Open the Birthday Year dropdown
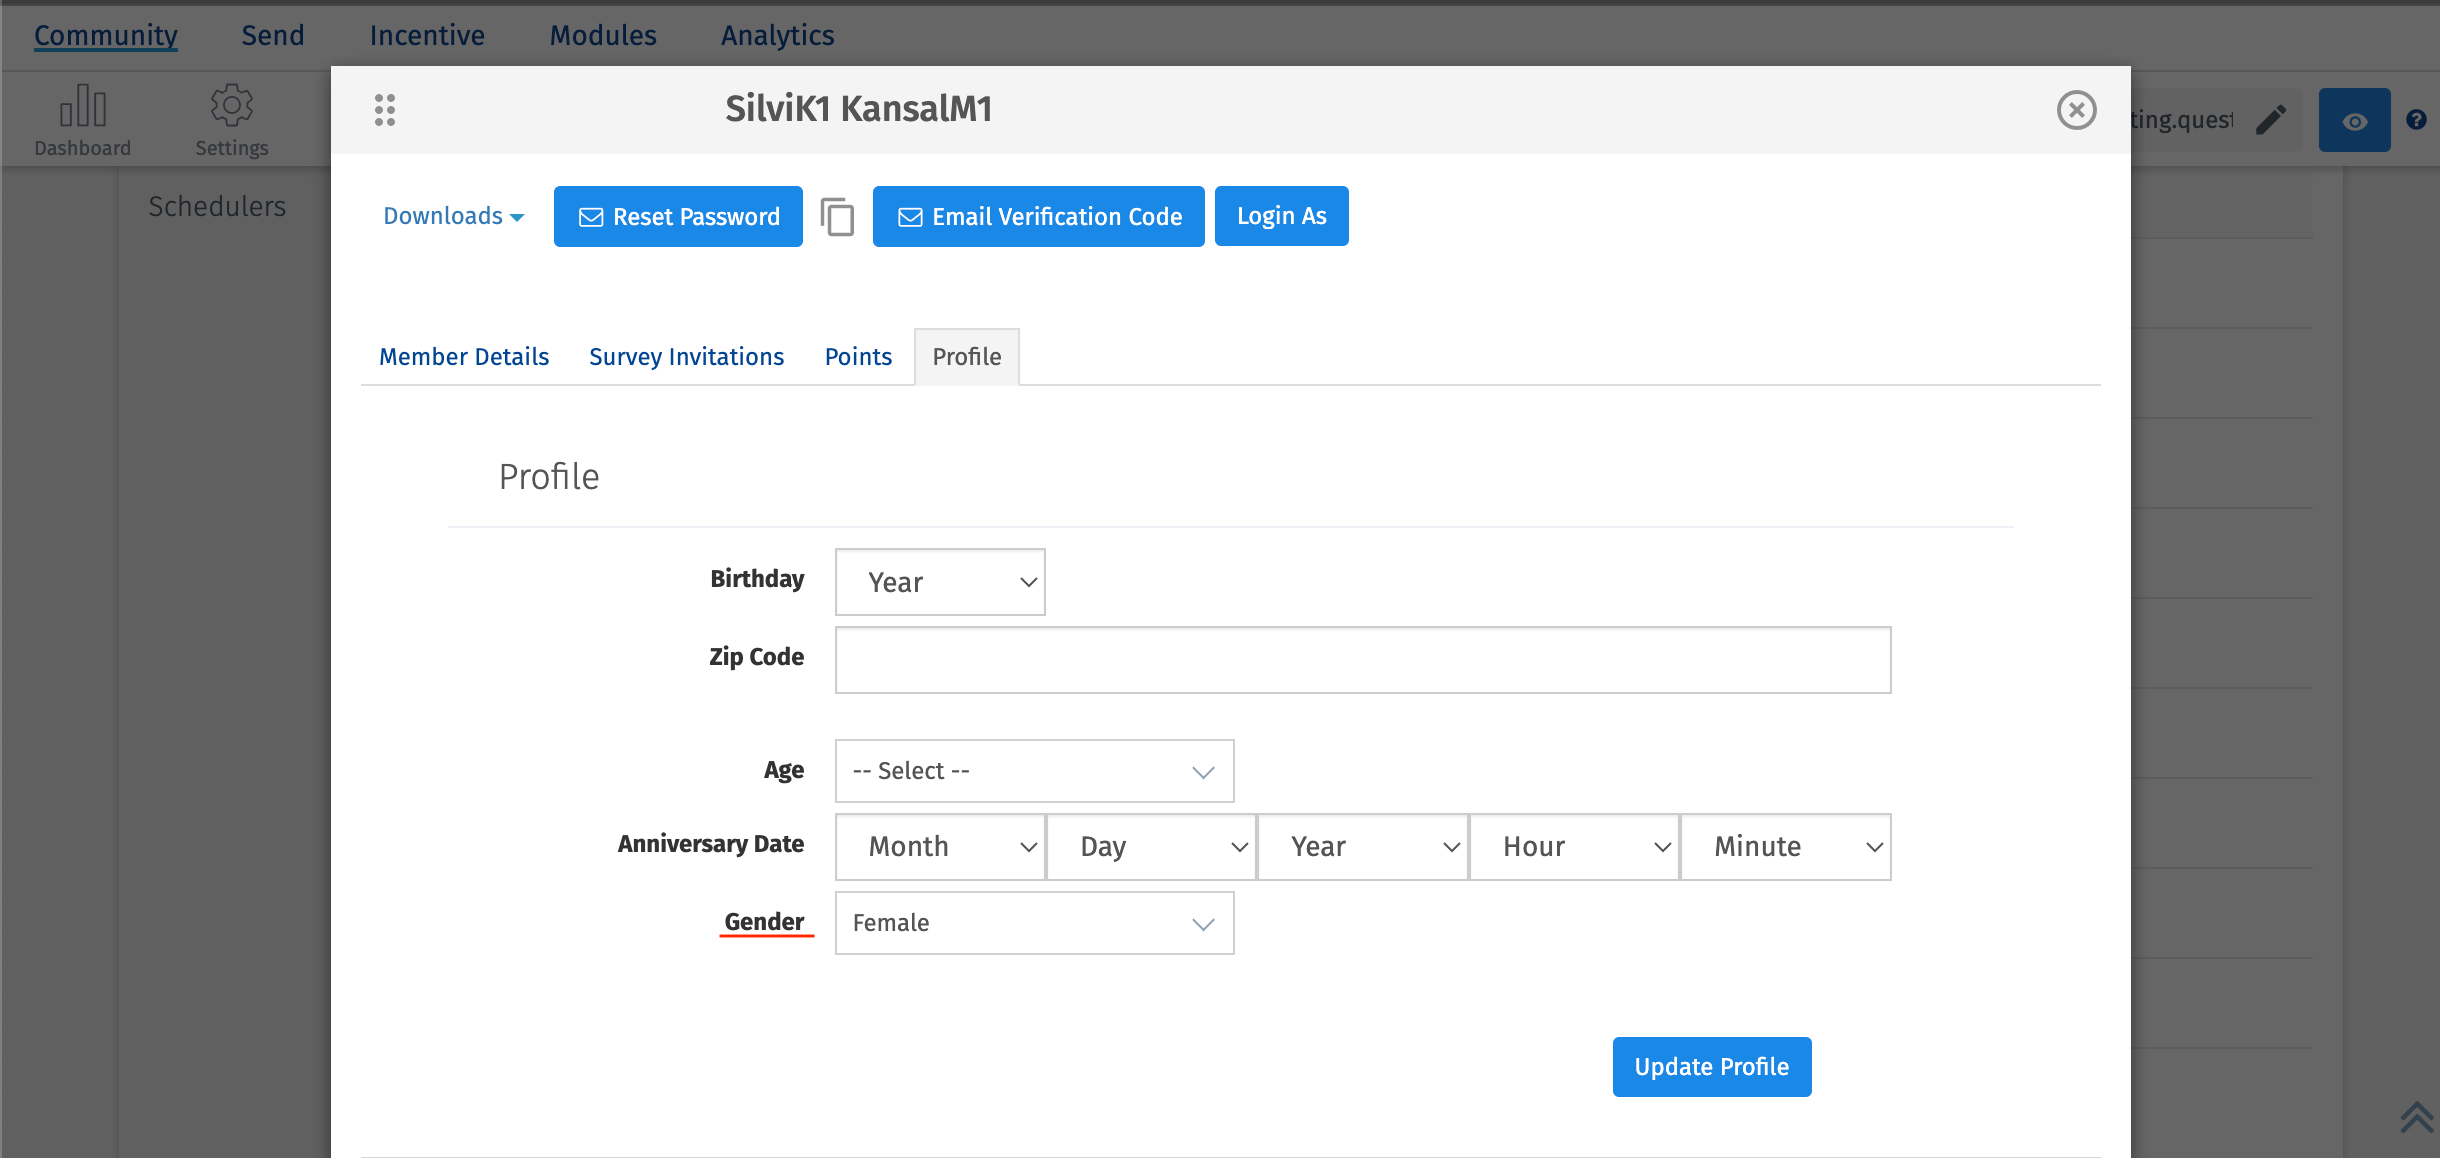Viewport: 2440px width, 1158px height. coord(940,582)
